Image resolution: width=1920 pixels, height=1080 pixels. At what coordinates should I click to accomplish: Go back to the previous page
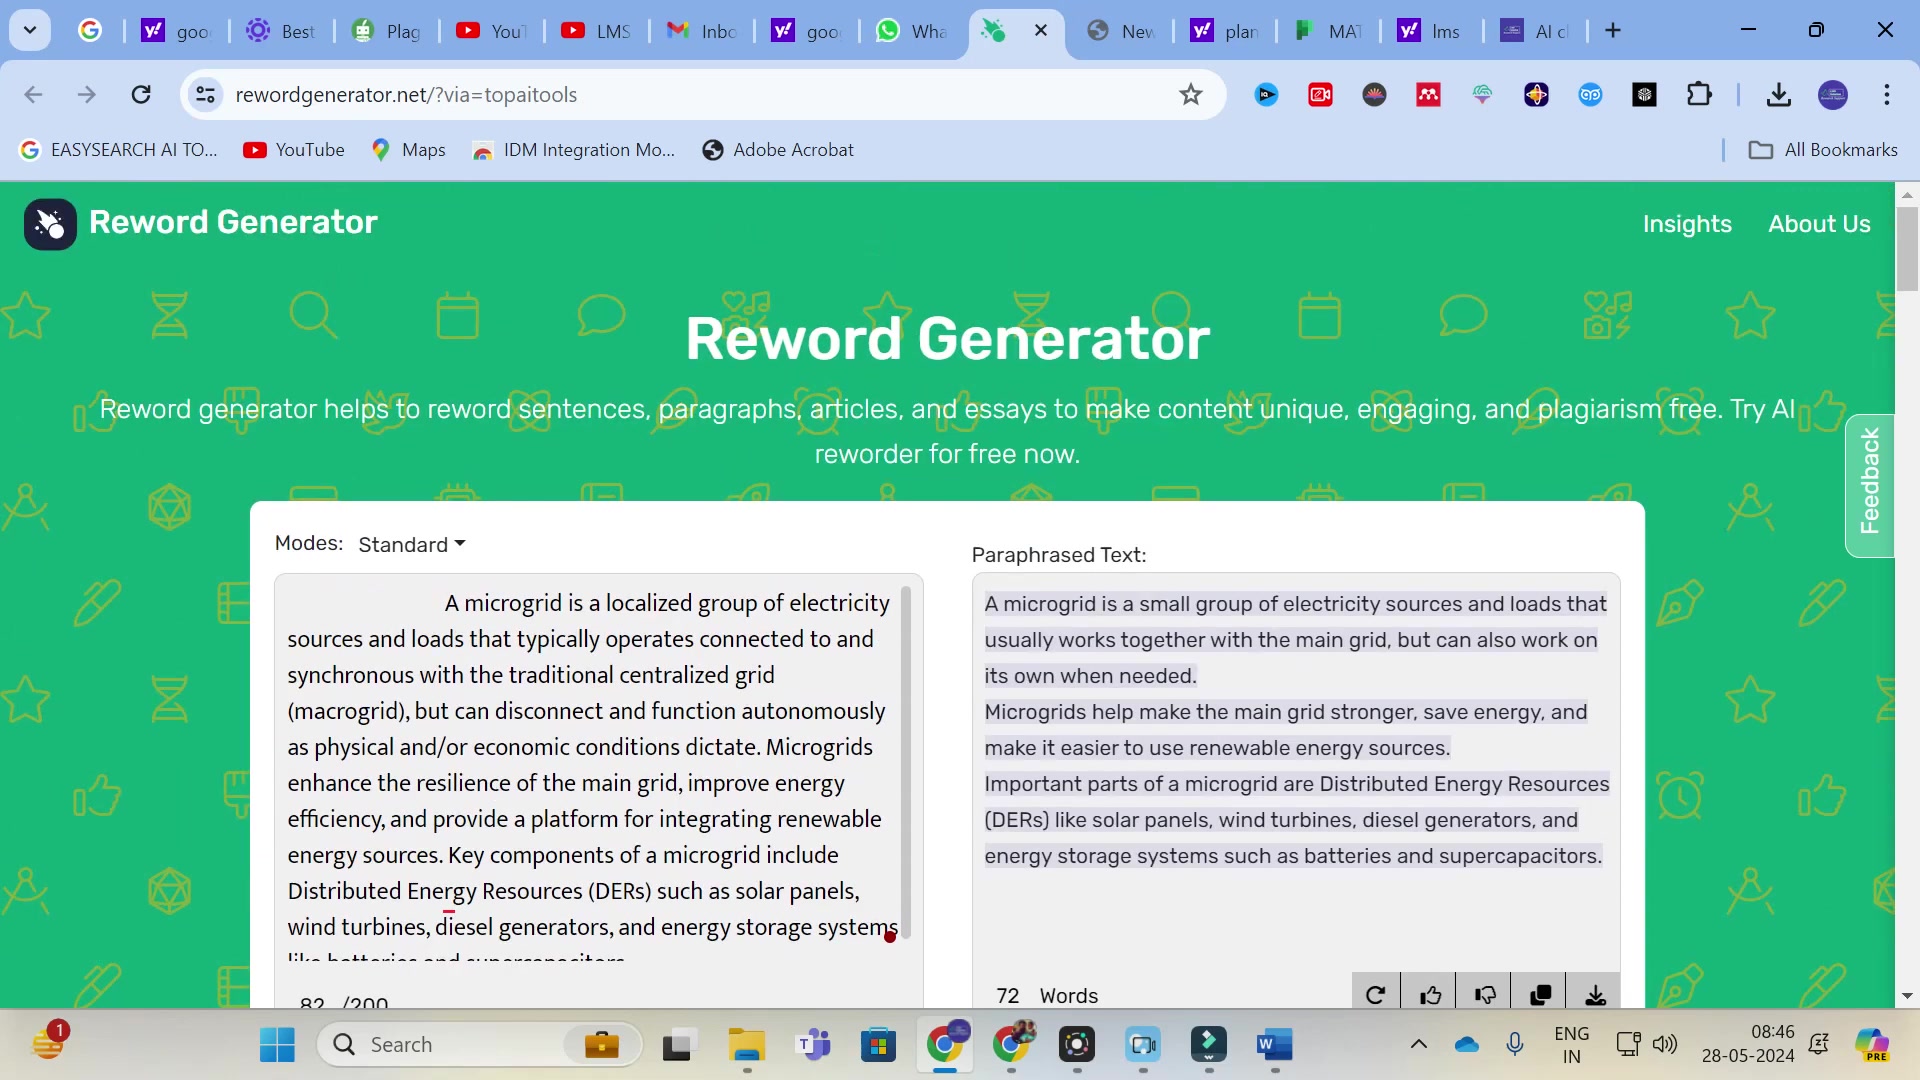[33, 95]
